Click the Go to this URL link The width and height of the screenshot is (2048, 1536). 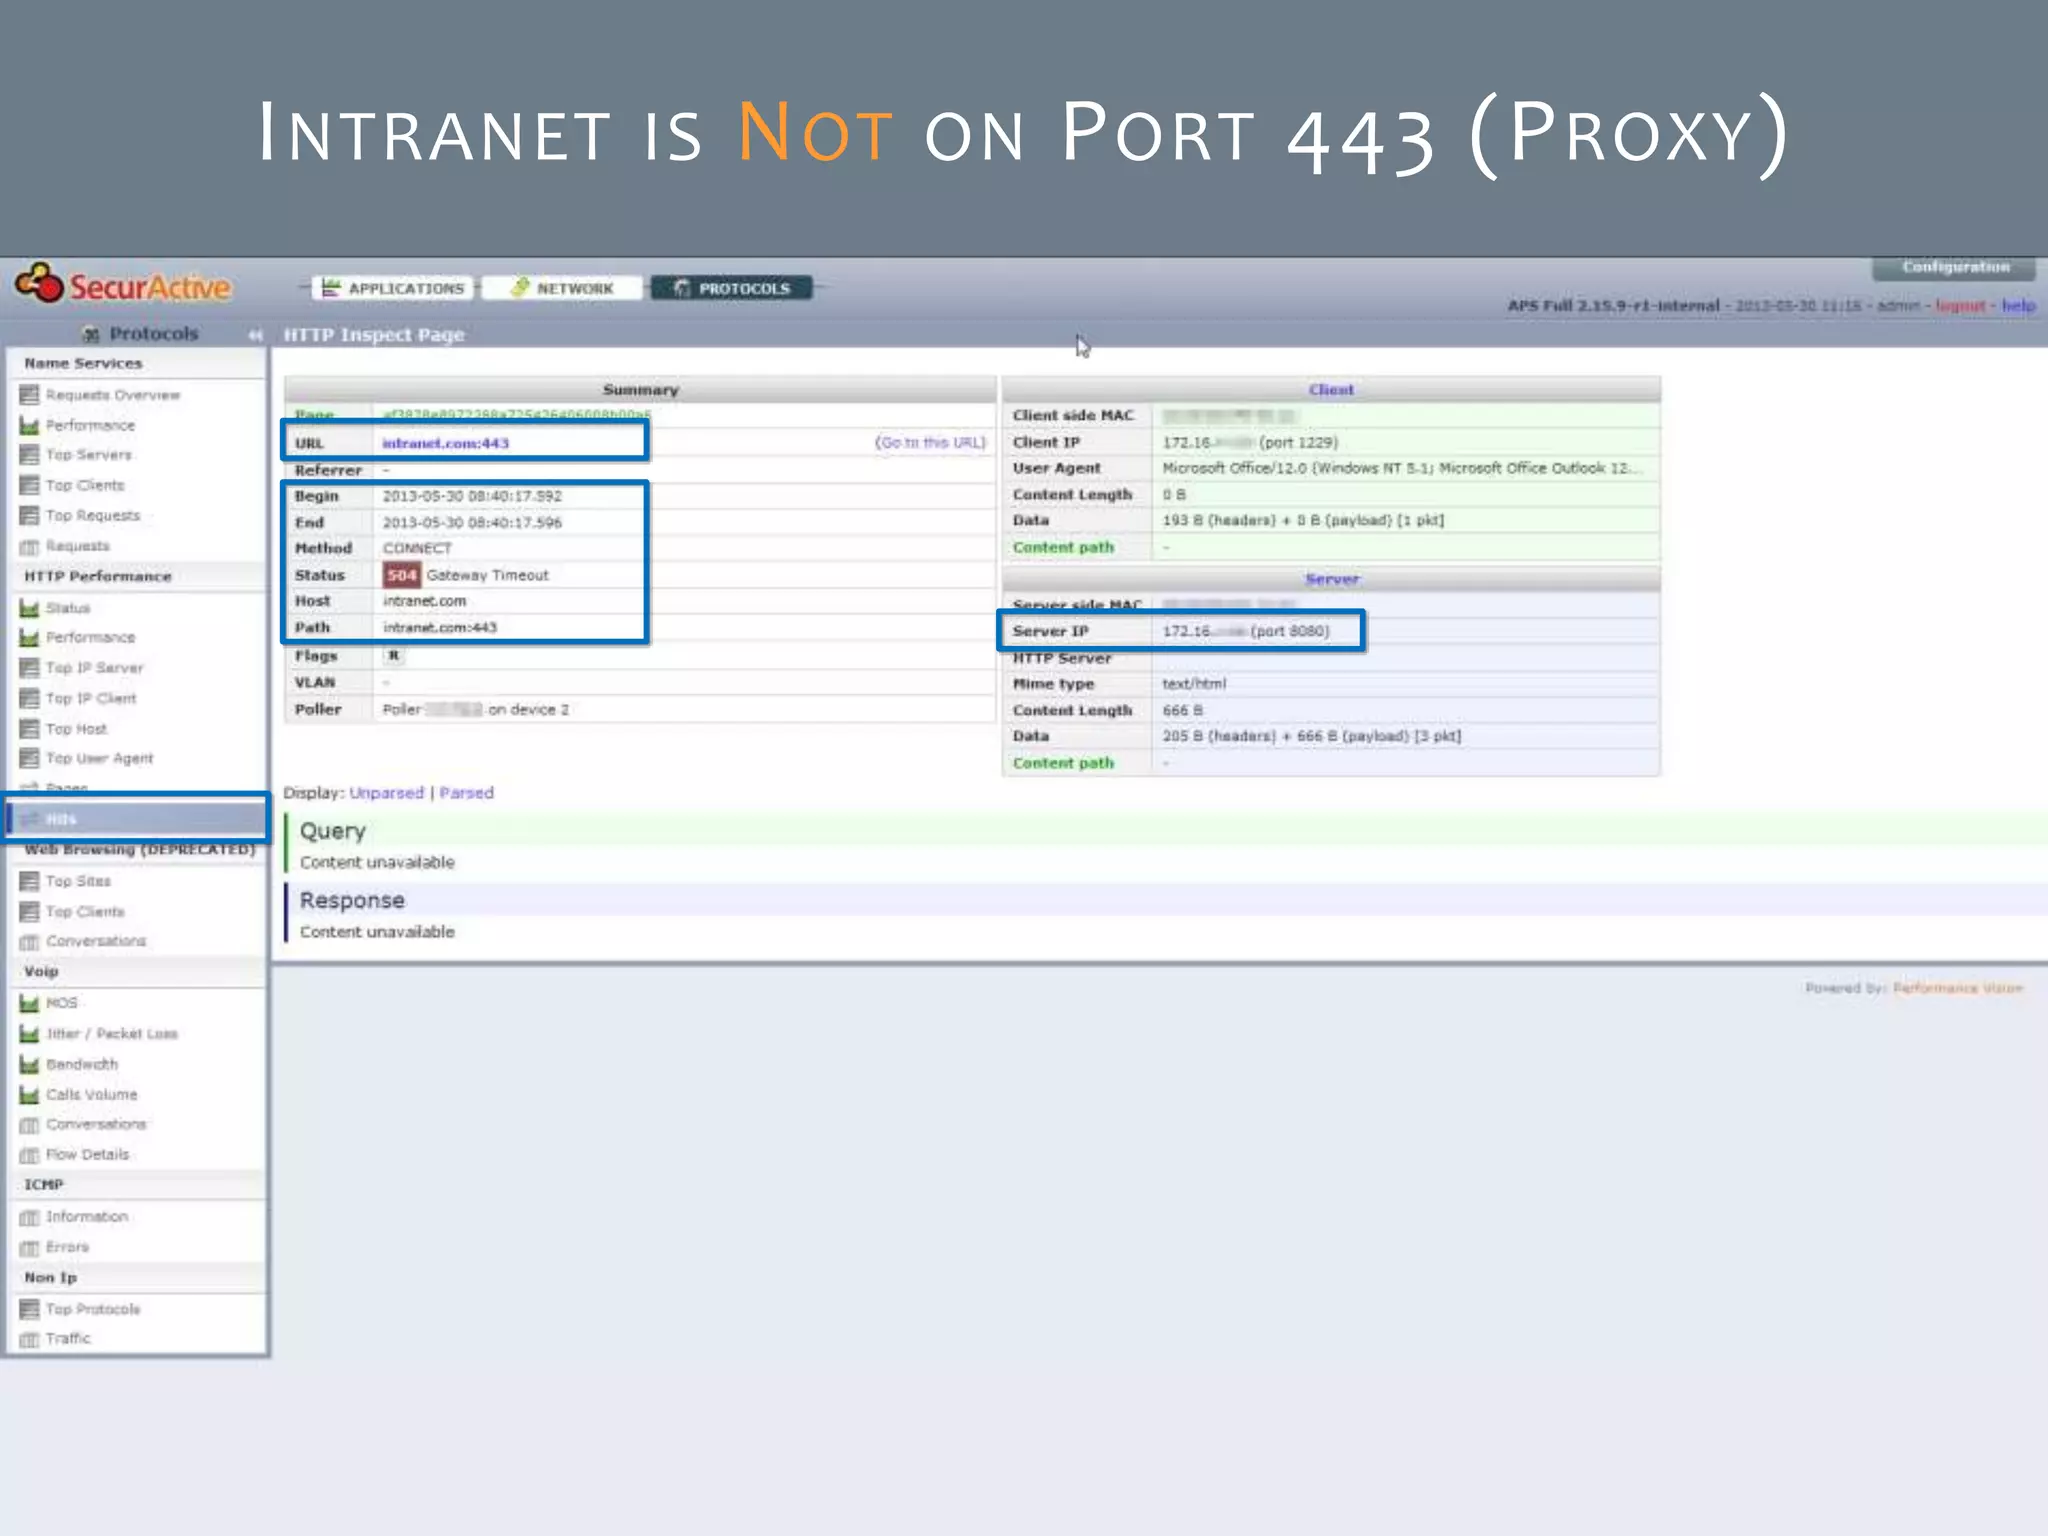[930, 442]
